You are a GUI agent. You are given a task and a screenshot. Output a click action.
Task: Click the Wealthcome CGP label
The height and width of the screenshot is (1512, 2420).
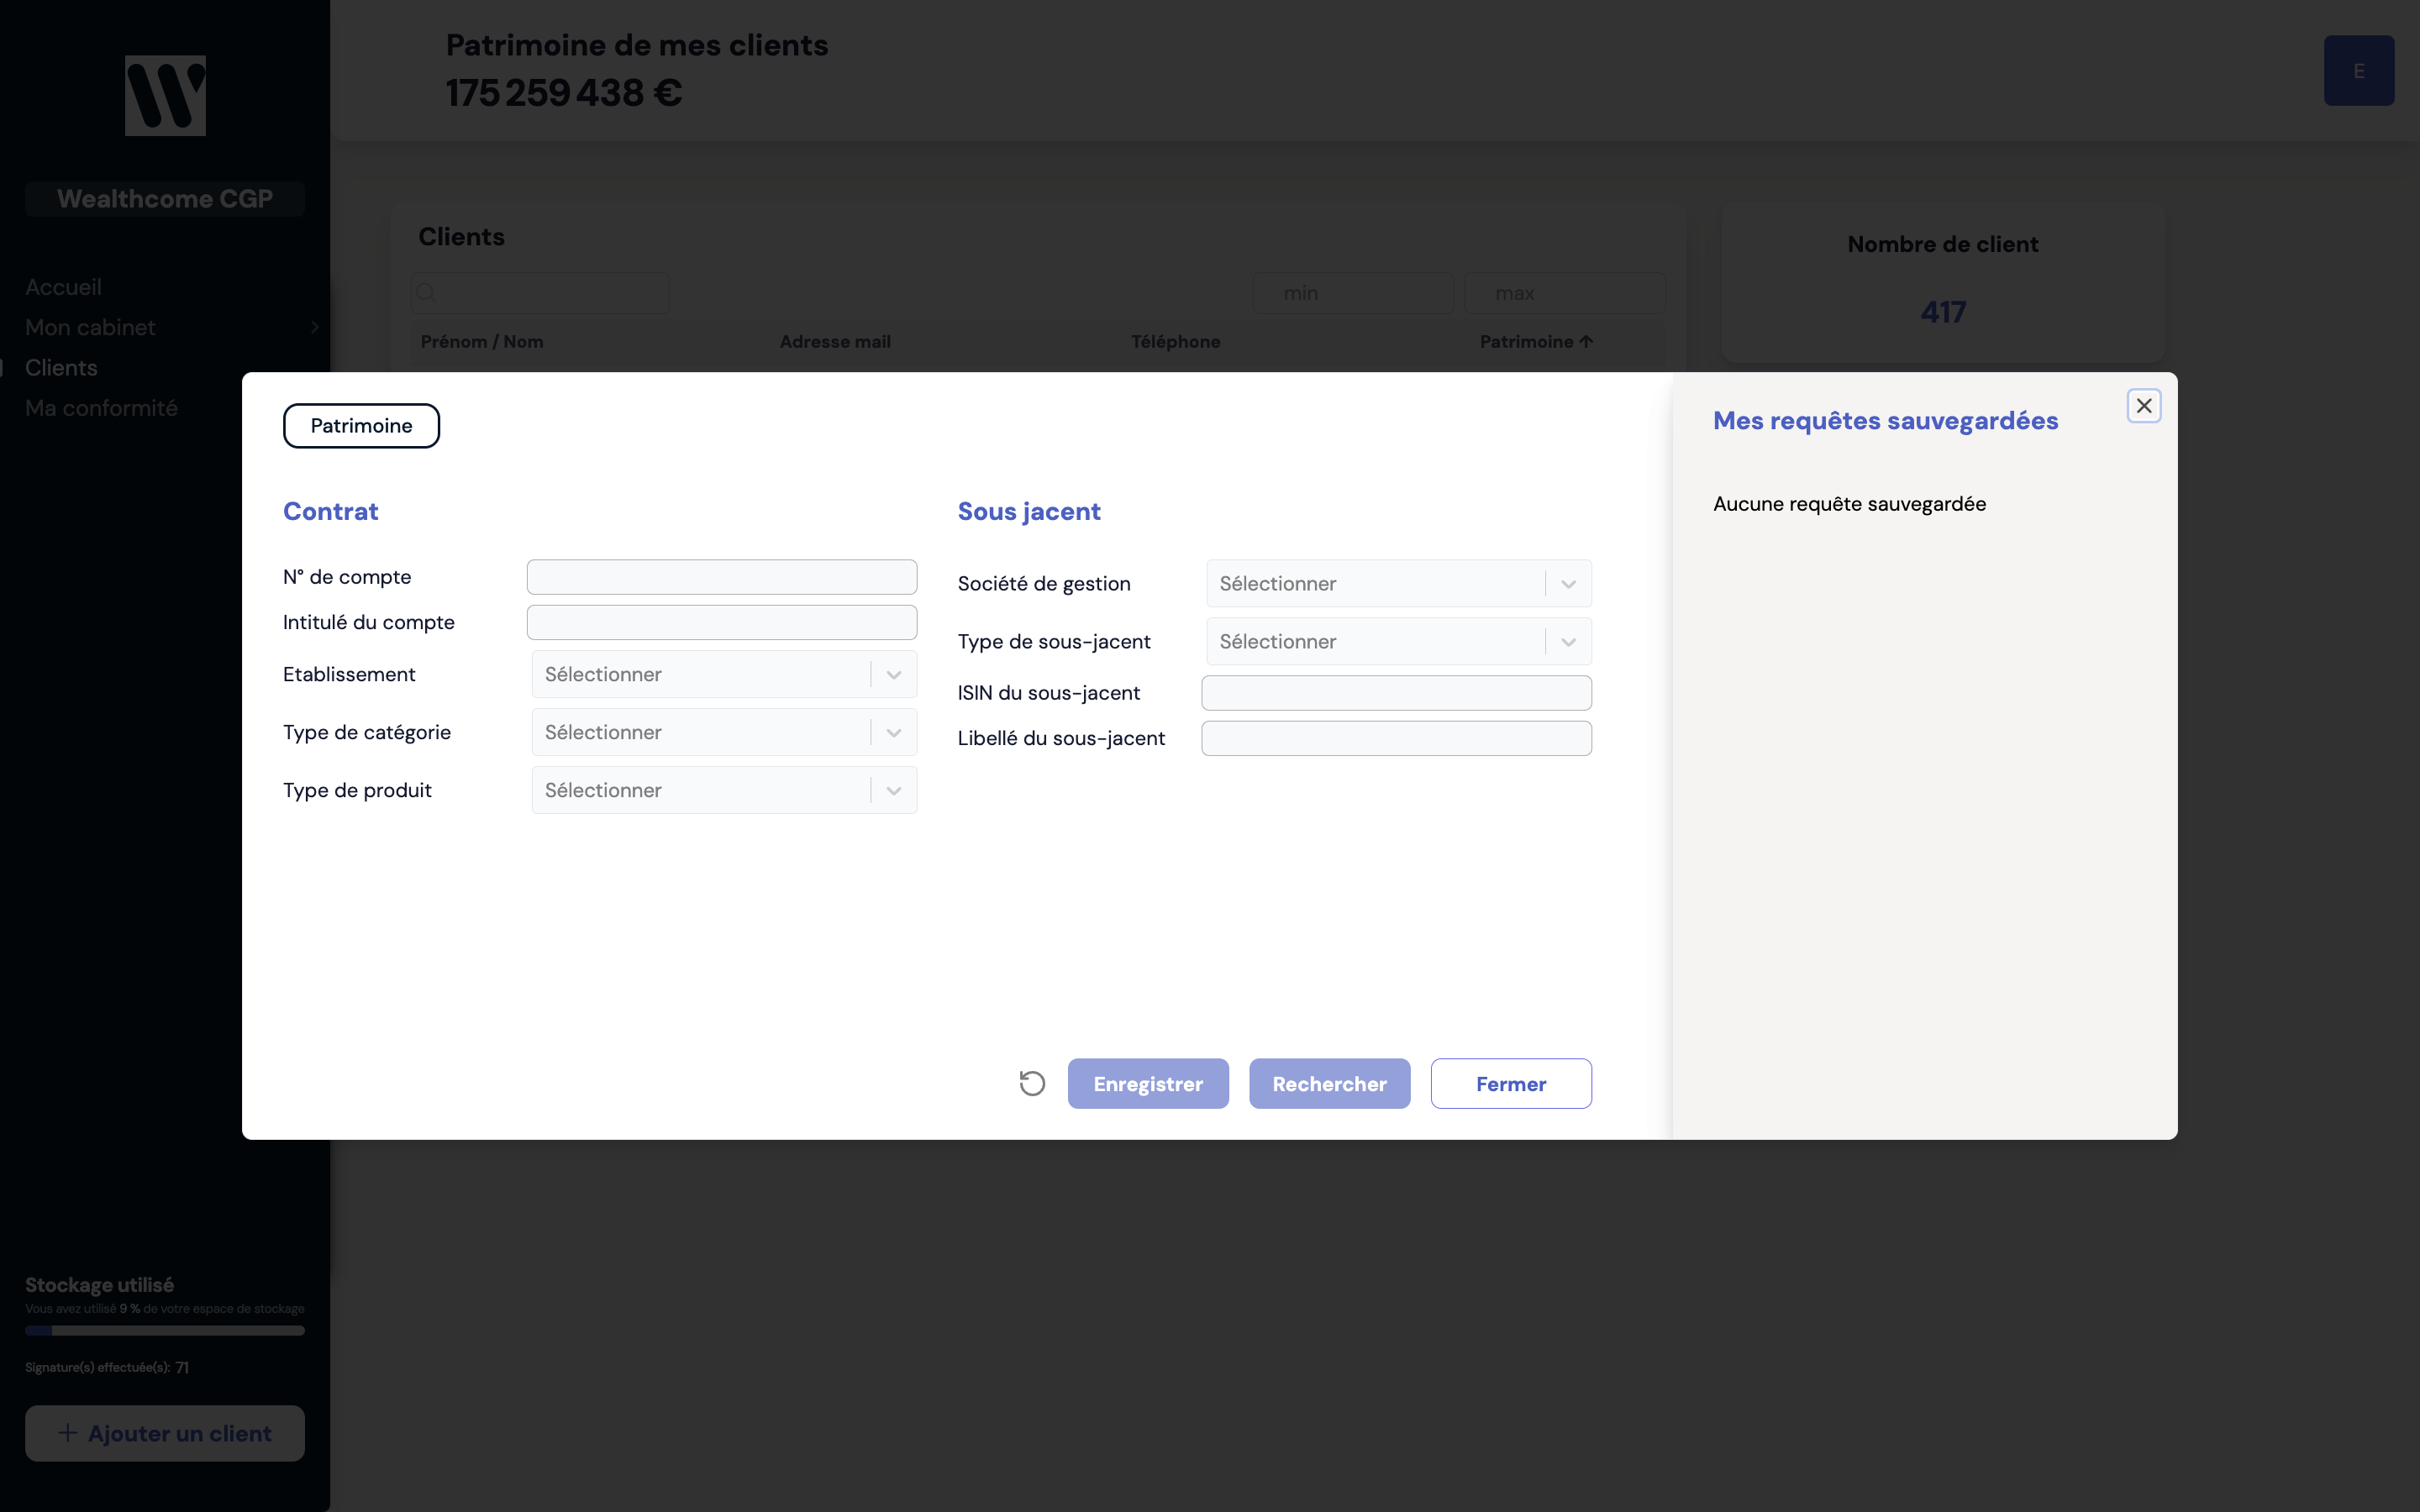point(165,199)
